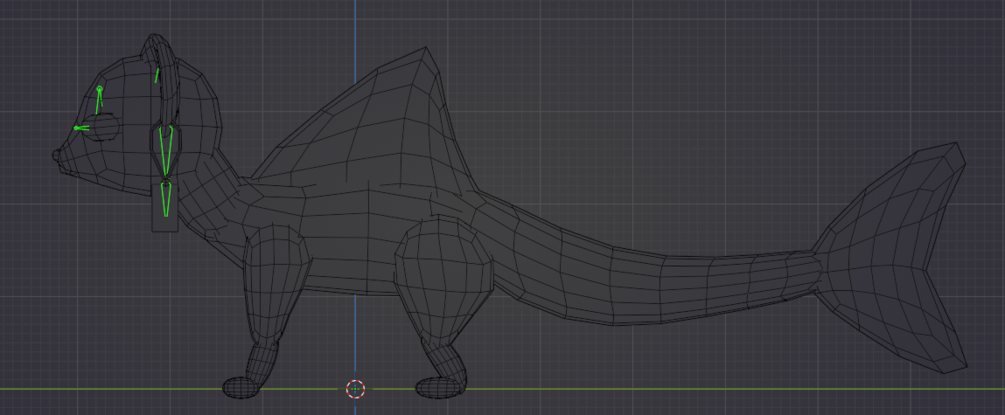Select the lower green neck bone
This screenshot has height=415, width=1005.
click(166, 199)
